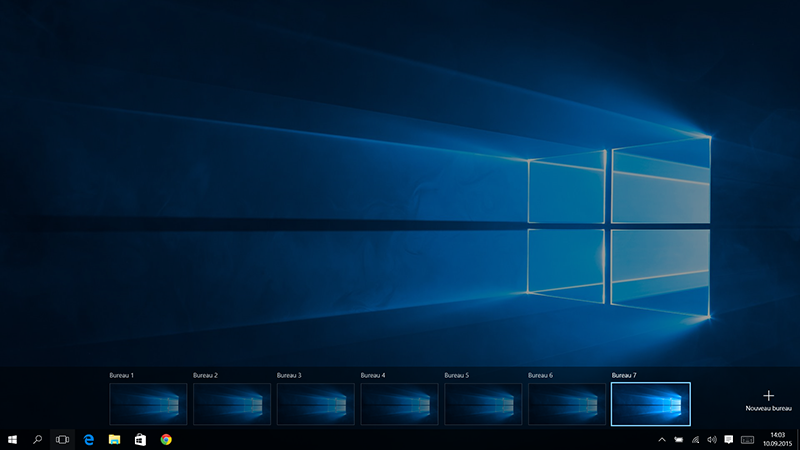Open File Explorer from taskbar
This screenshot has width=800, height=450.
[114, 439]
